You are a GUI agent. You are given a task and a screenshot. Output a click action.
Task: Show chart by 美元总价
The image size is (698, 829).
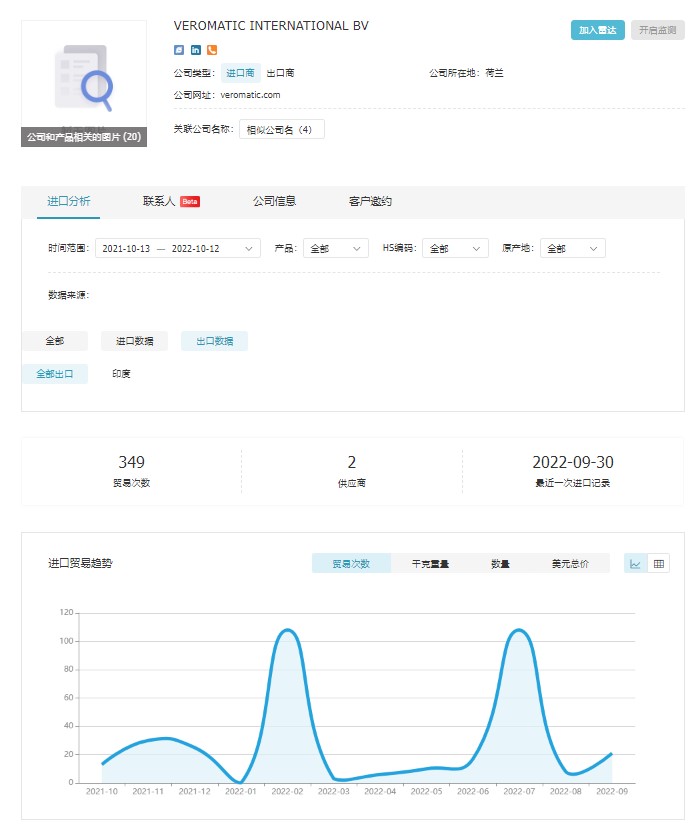(570, 564)
